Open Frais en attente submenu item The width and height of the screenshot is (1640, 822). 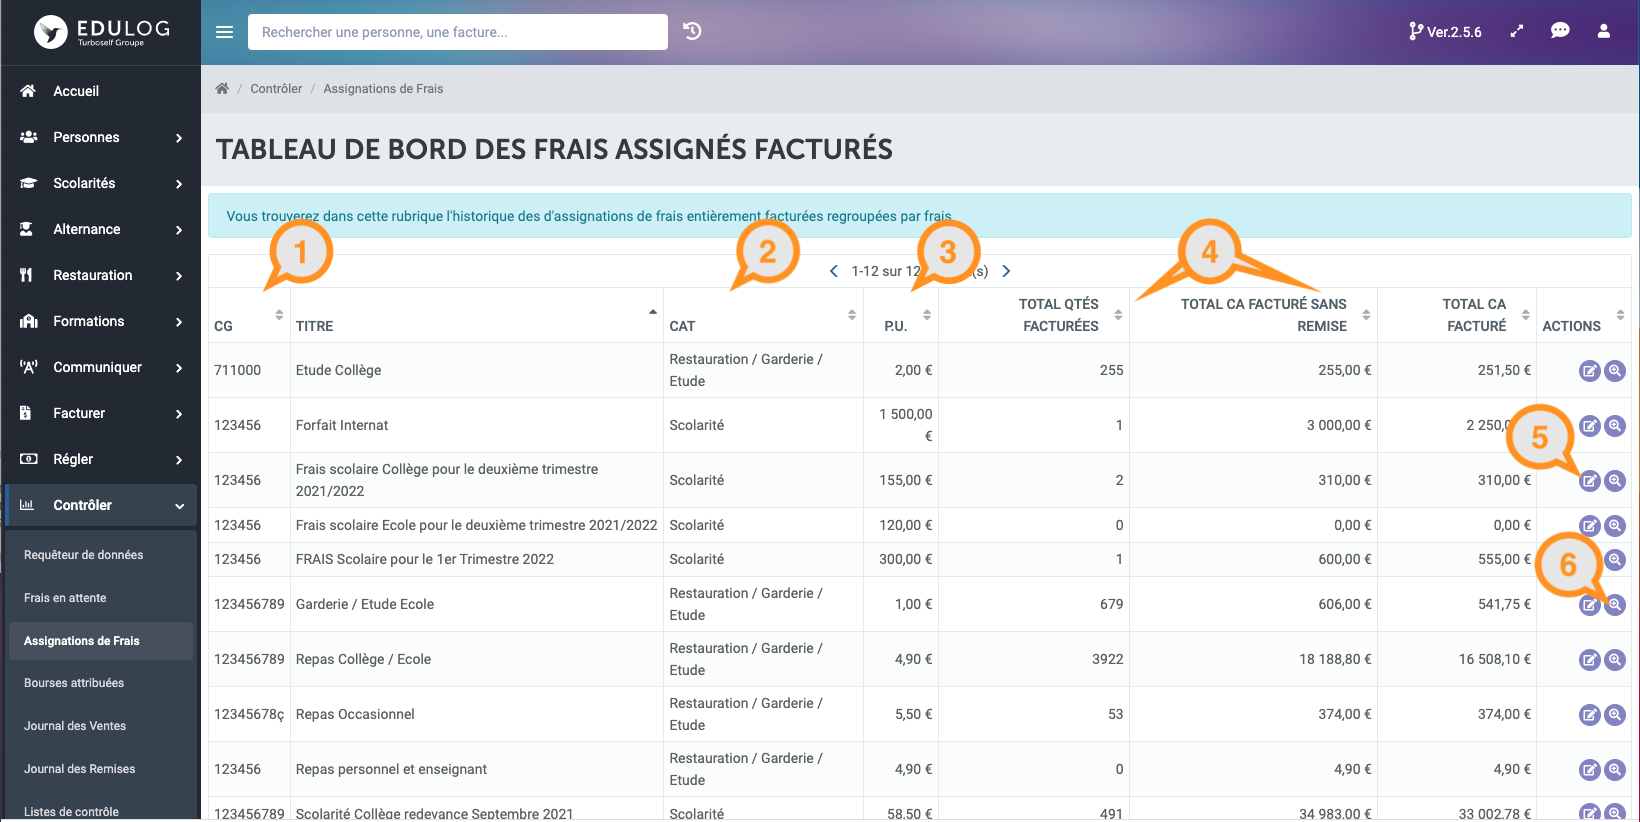click(x=100, y=598)
